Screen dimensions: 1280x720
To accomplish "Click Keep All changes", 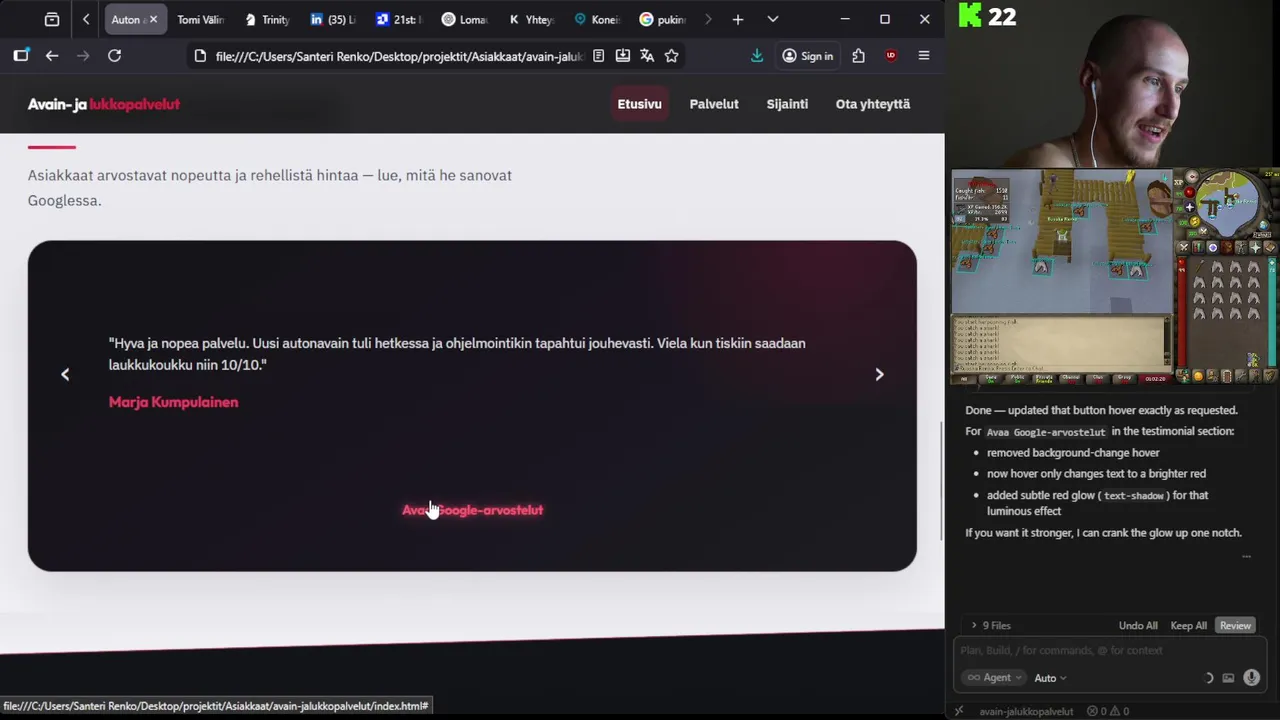I will click(x=1188, y=626).
